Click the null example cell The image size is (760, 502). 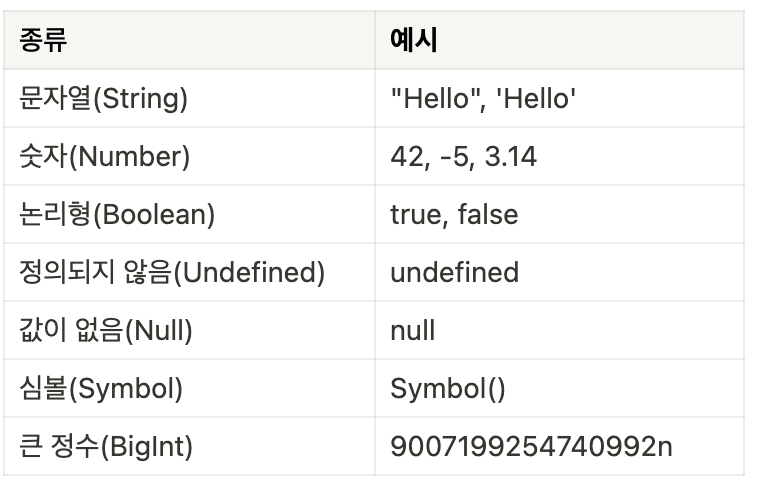(412, 330)
